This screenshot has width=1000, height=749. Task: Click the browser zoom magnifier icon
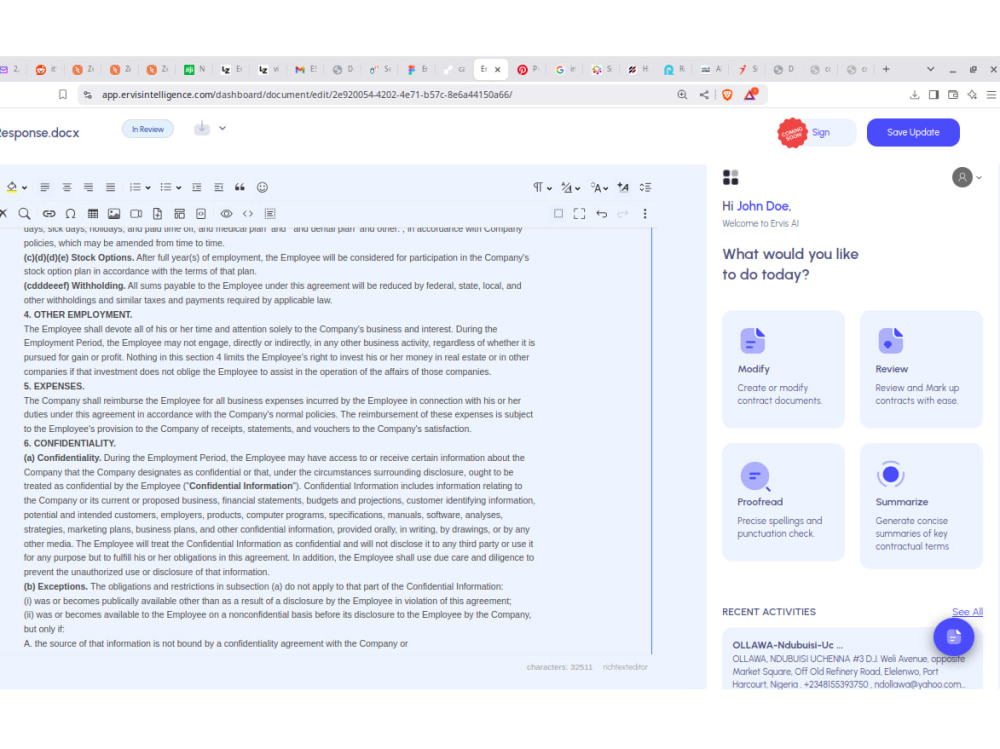(682, 94)
